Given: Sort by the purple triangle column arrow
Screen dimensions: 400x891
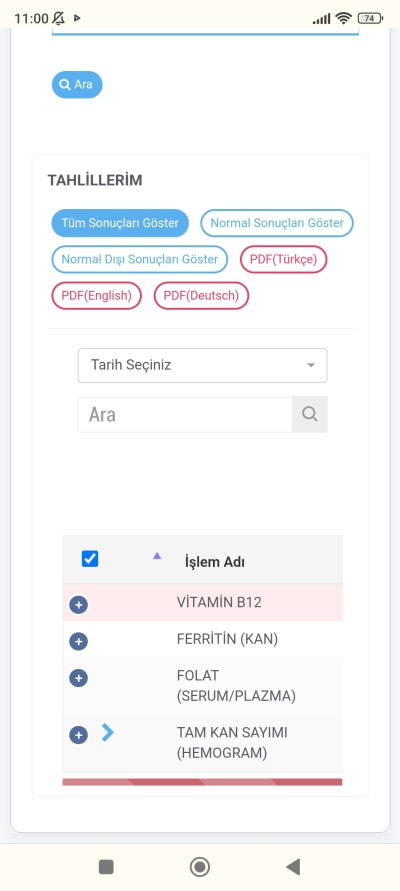Looking at the screenshot, I should click(x=157, y=556).
